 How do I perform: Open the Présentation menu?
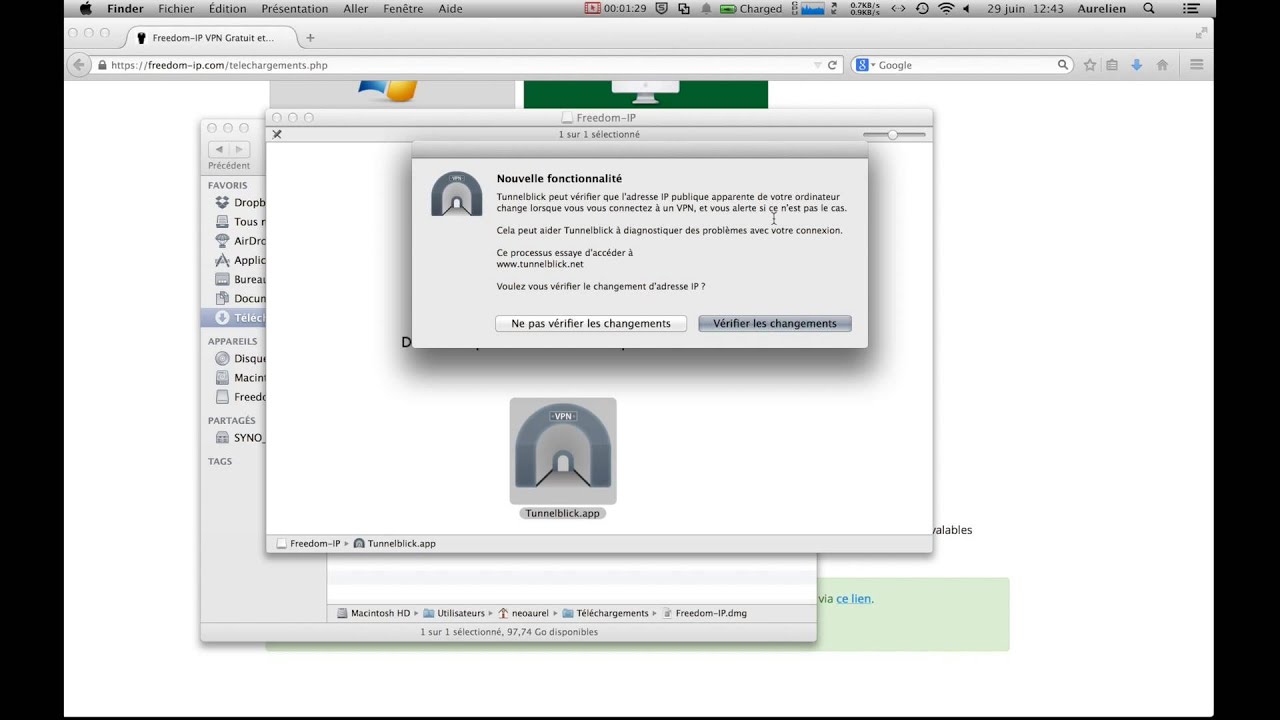click(x=295, y=9)
